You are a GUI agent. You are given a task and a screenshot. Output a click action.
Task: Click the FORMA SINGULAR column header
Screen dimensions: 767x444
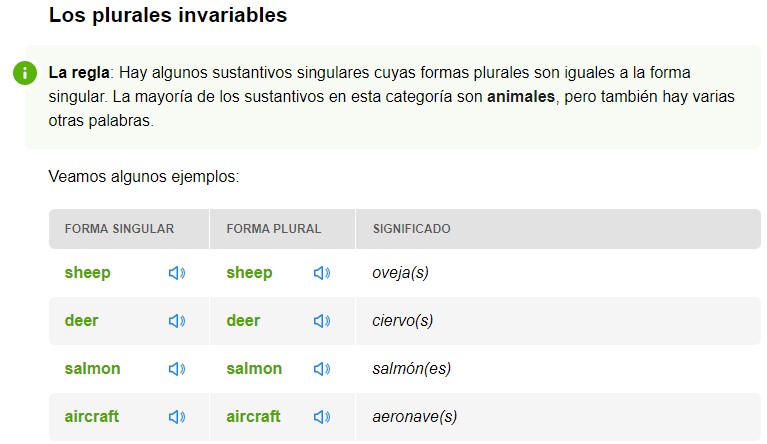(x=119, y=229)
